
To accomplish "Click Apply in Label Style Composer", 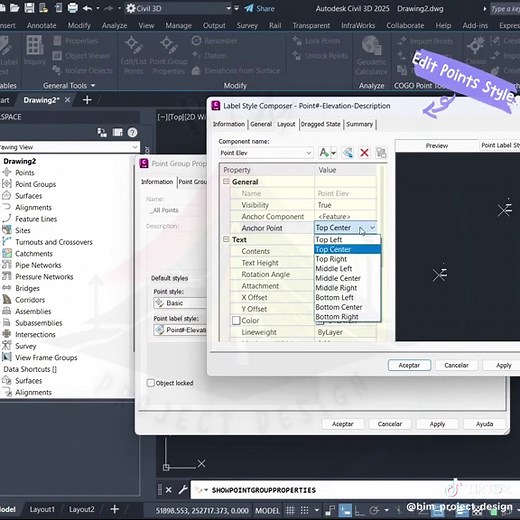I will (503, 365).
